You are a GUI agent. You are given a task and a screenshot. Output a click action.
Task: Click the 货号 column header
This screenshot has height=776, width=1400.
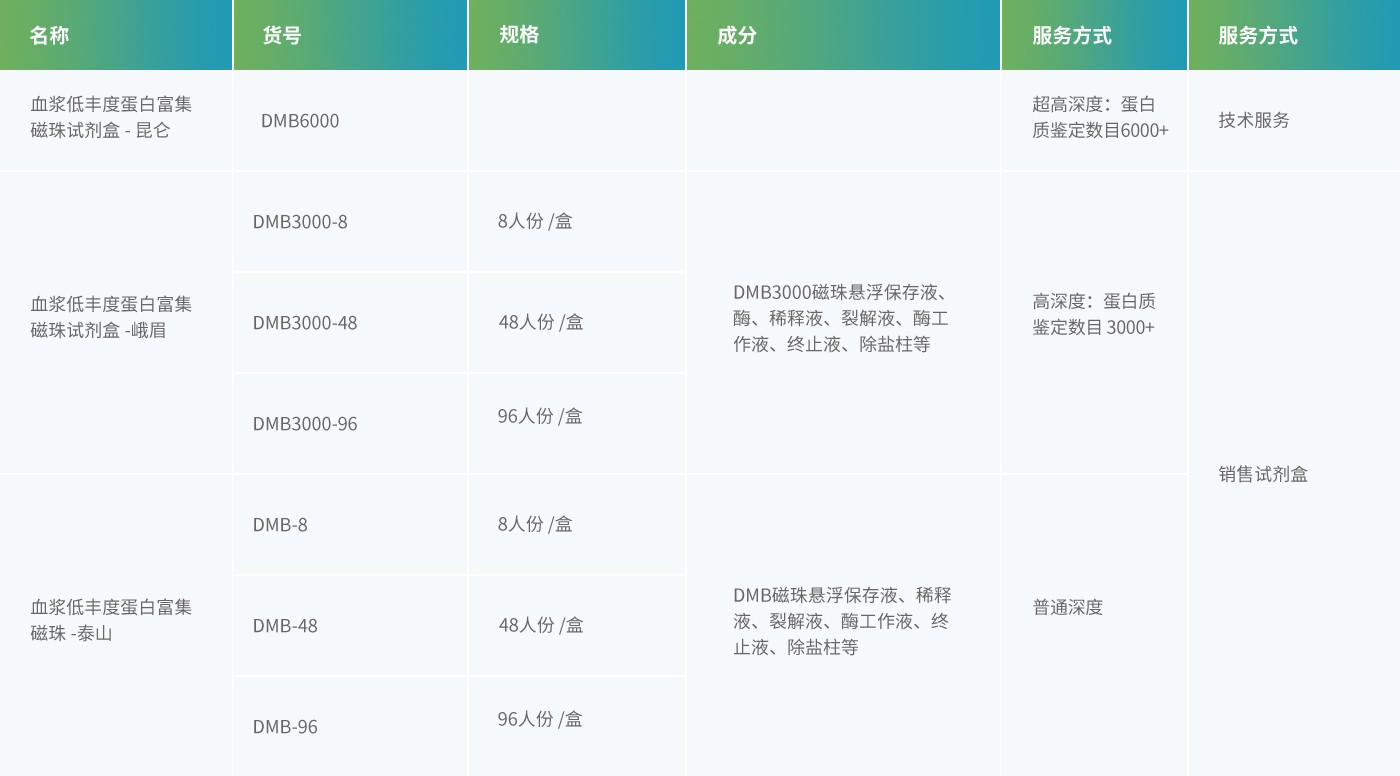(x=281, y=36)
